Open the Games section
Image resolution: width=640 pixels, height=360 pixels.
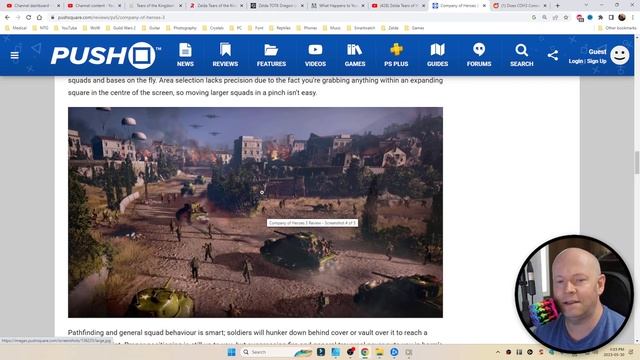355,55
